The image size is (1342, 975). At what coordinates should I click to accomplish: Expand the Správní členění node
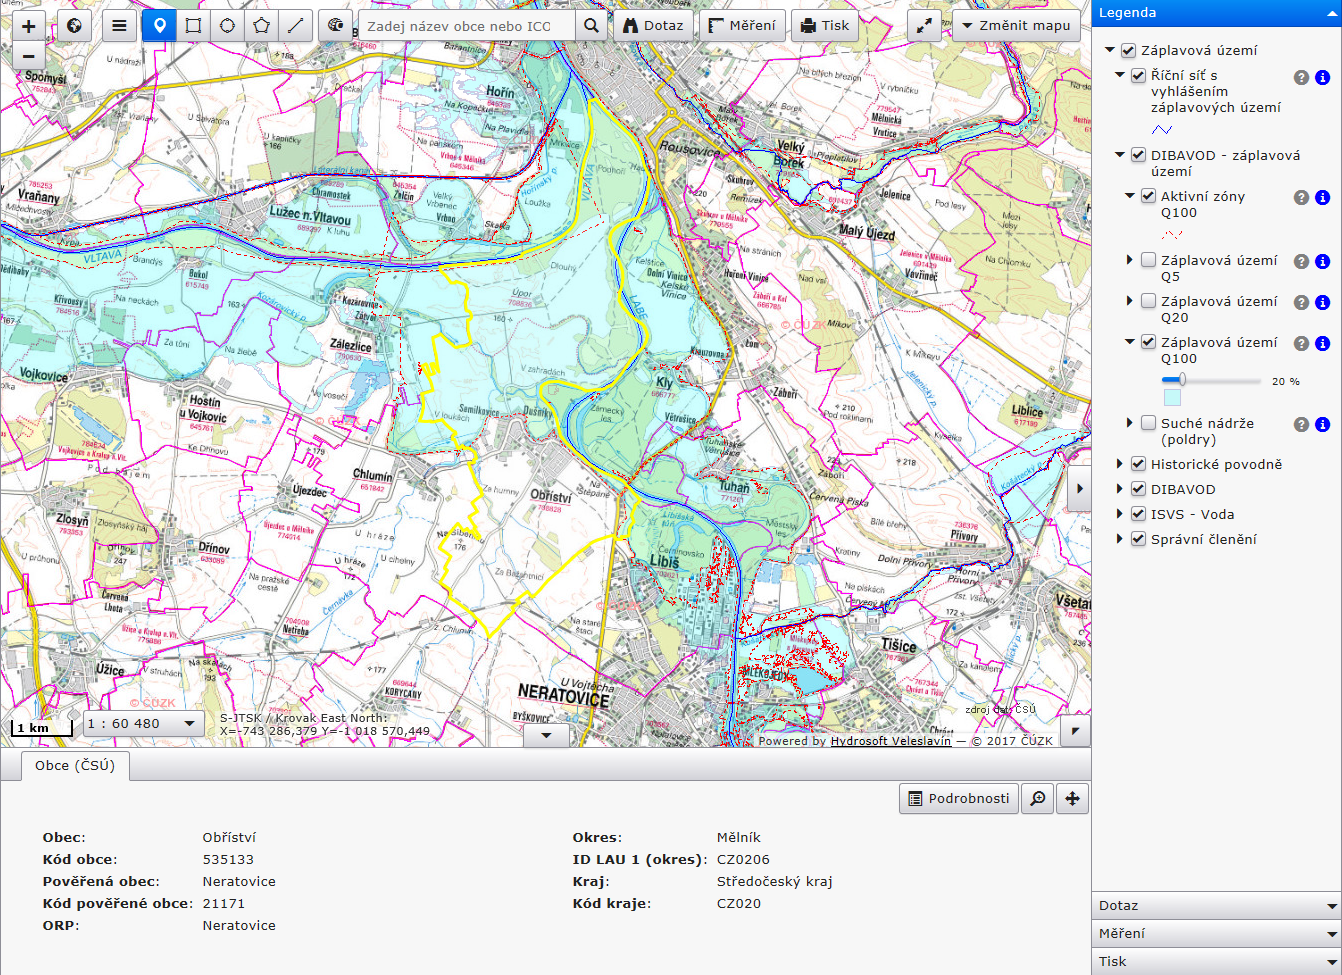(x=1120, y=539)
